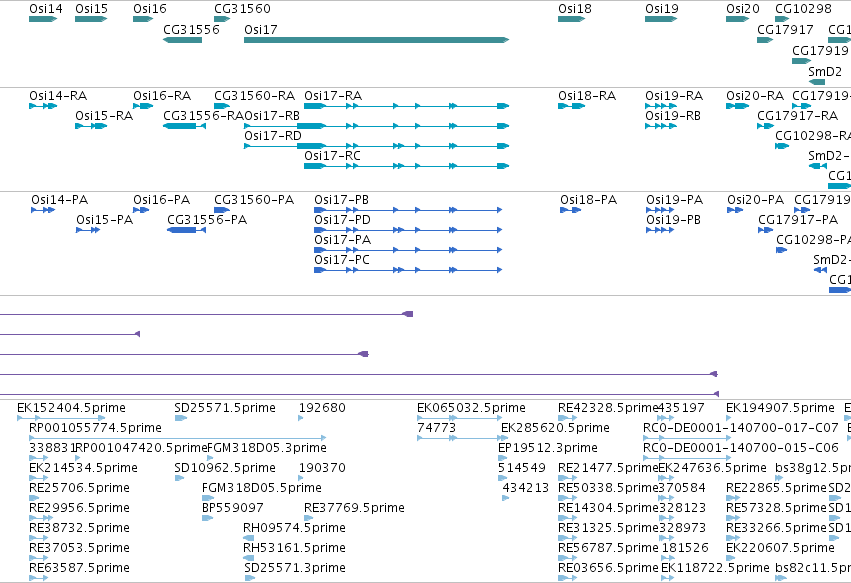
Task: Open EST EK152404.5prime
Action: pyautogui.click(x=61, y=418)
